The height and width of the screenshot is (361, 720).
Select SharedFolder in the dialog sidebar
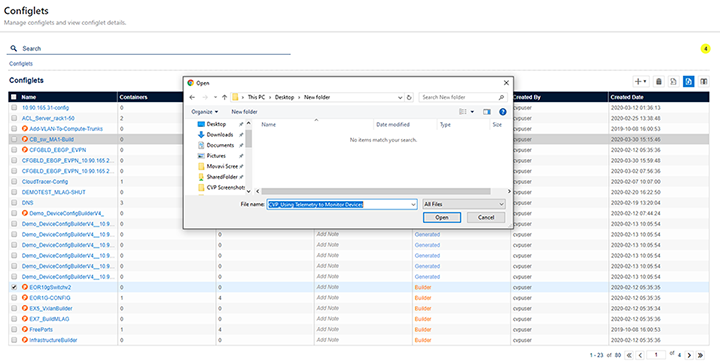pos(222,177)
